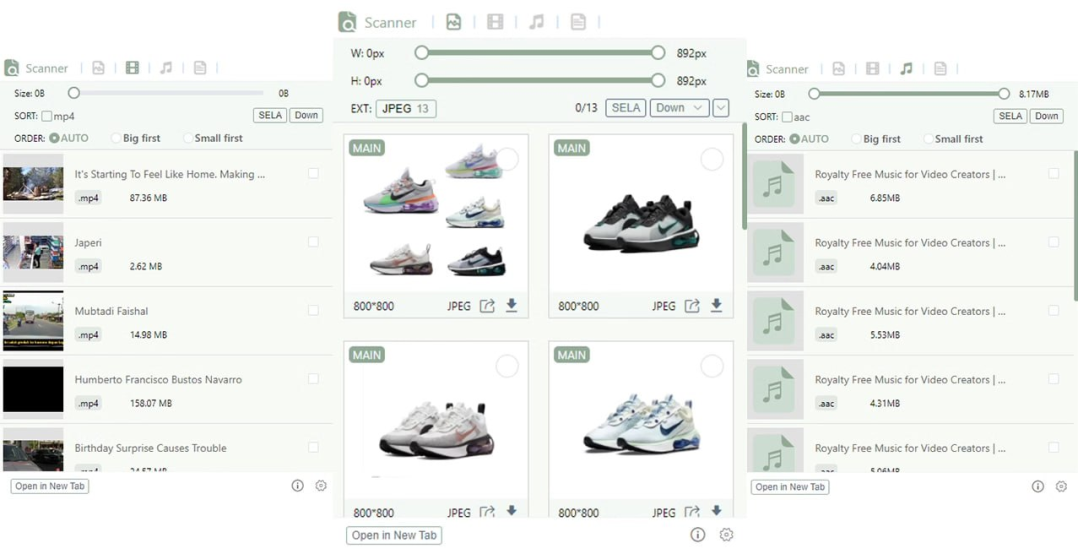The height and width of the screenshot is (554, 1078).
Task: Open light blue sneaker image externally
Action: coord(692,511)
